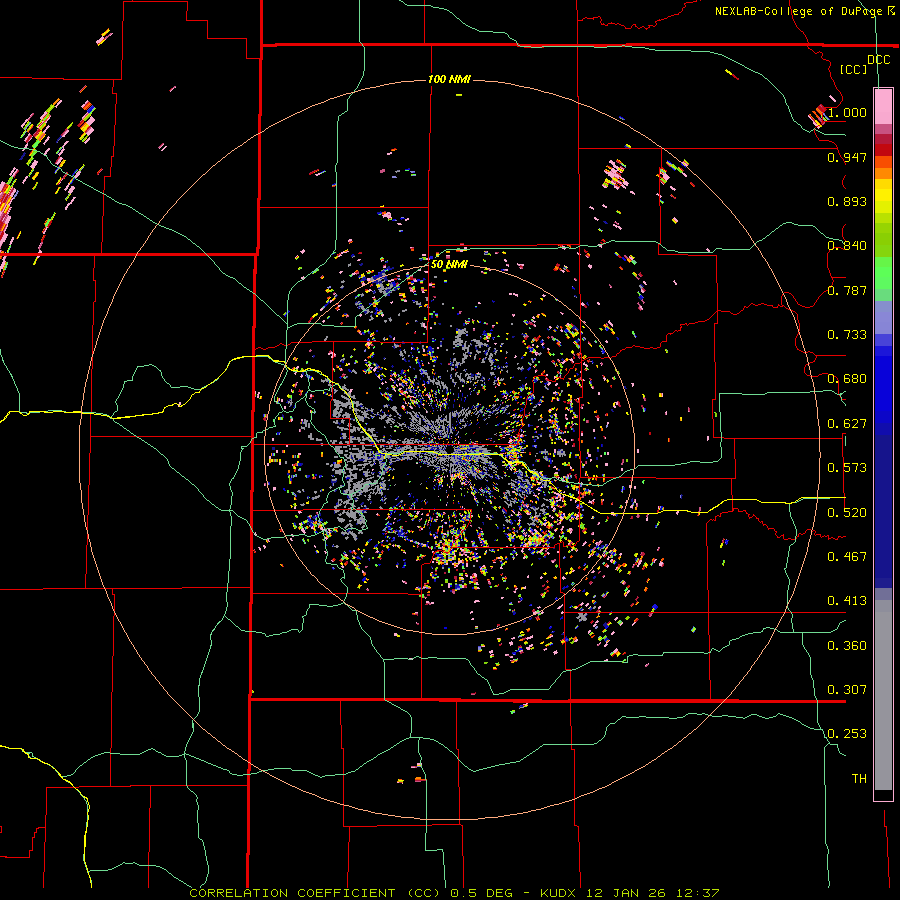
Task: Select the 0.573 scale value
Action: pyautogui.click(x=847, y=467)
